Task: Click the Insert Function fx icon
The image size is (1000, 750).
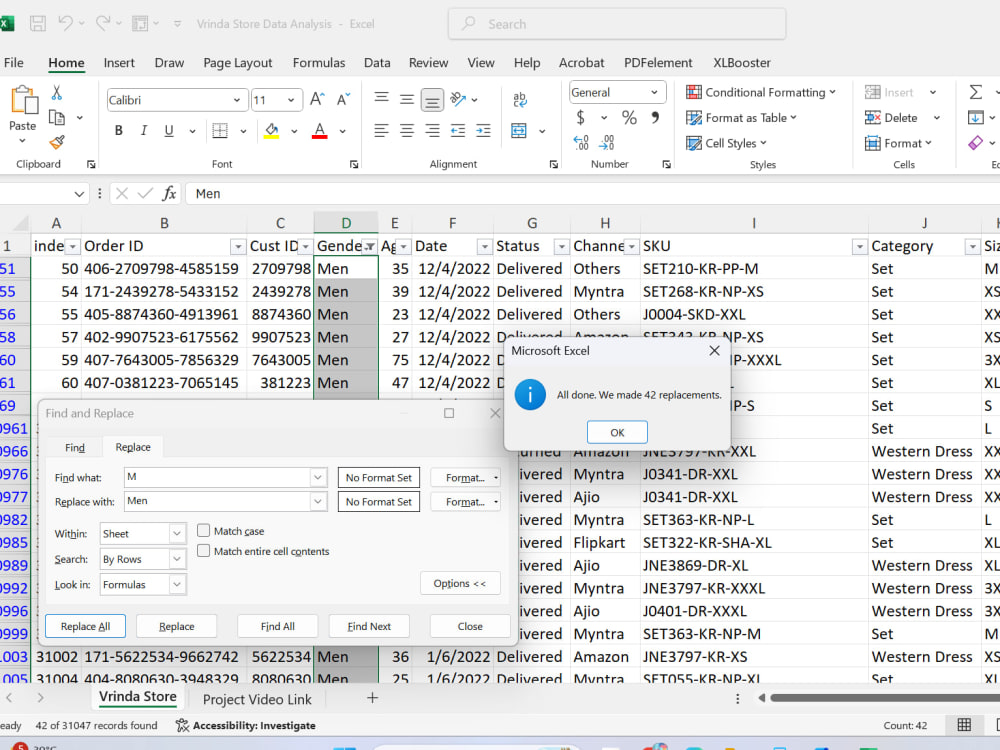Action: pos(168,193)
